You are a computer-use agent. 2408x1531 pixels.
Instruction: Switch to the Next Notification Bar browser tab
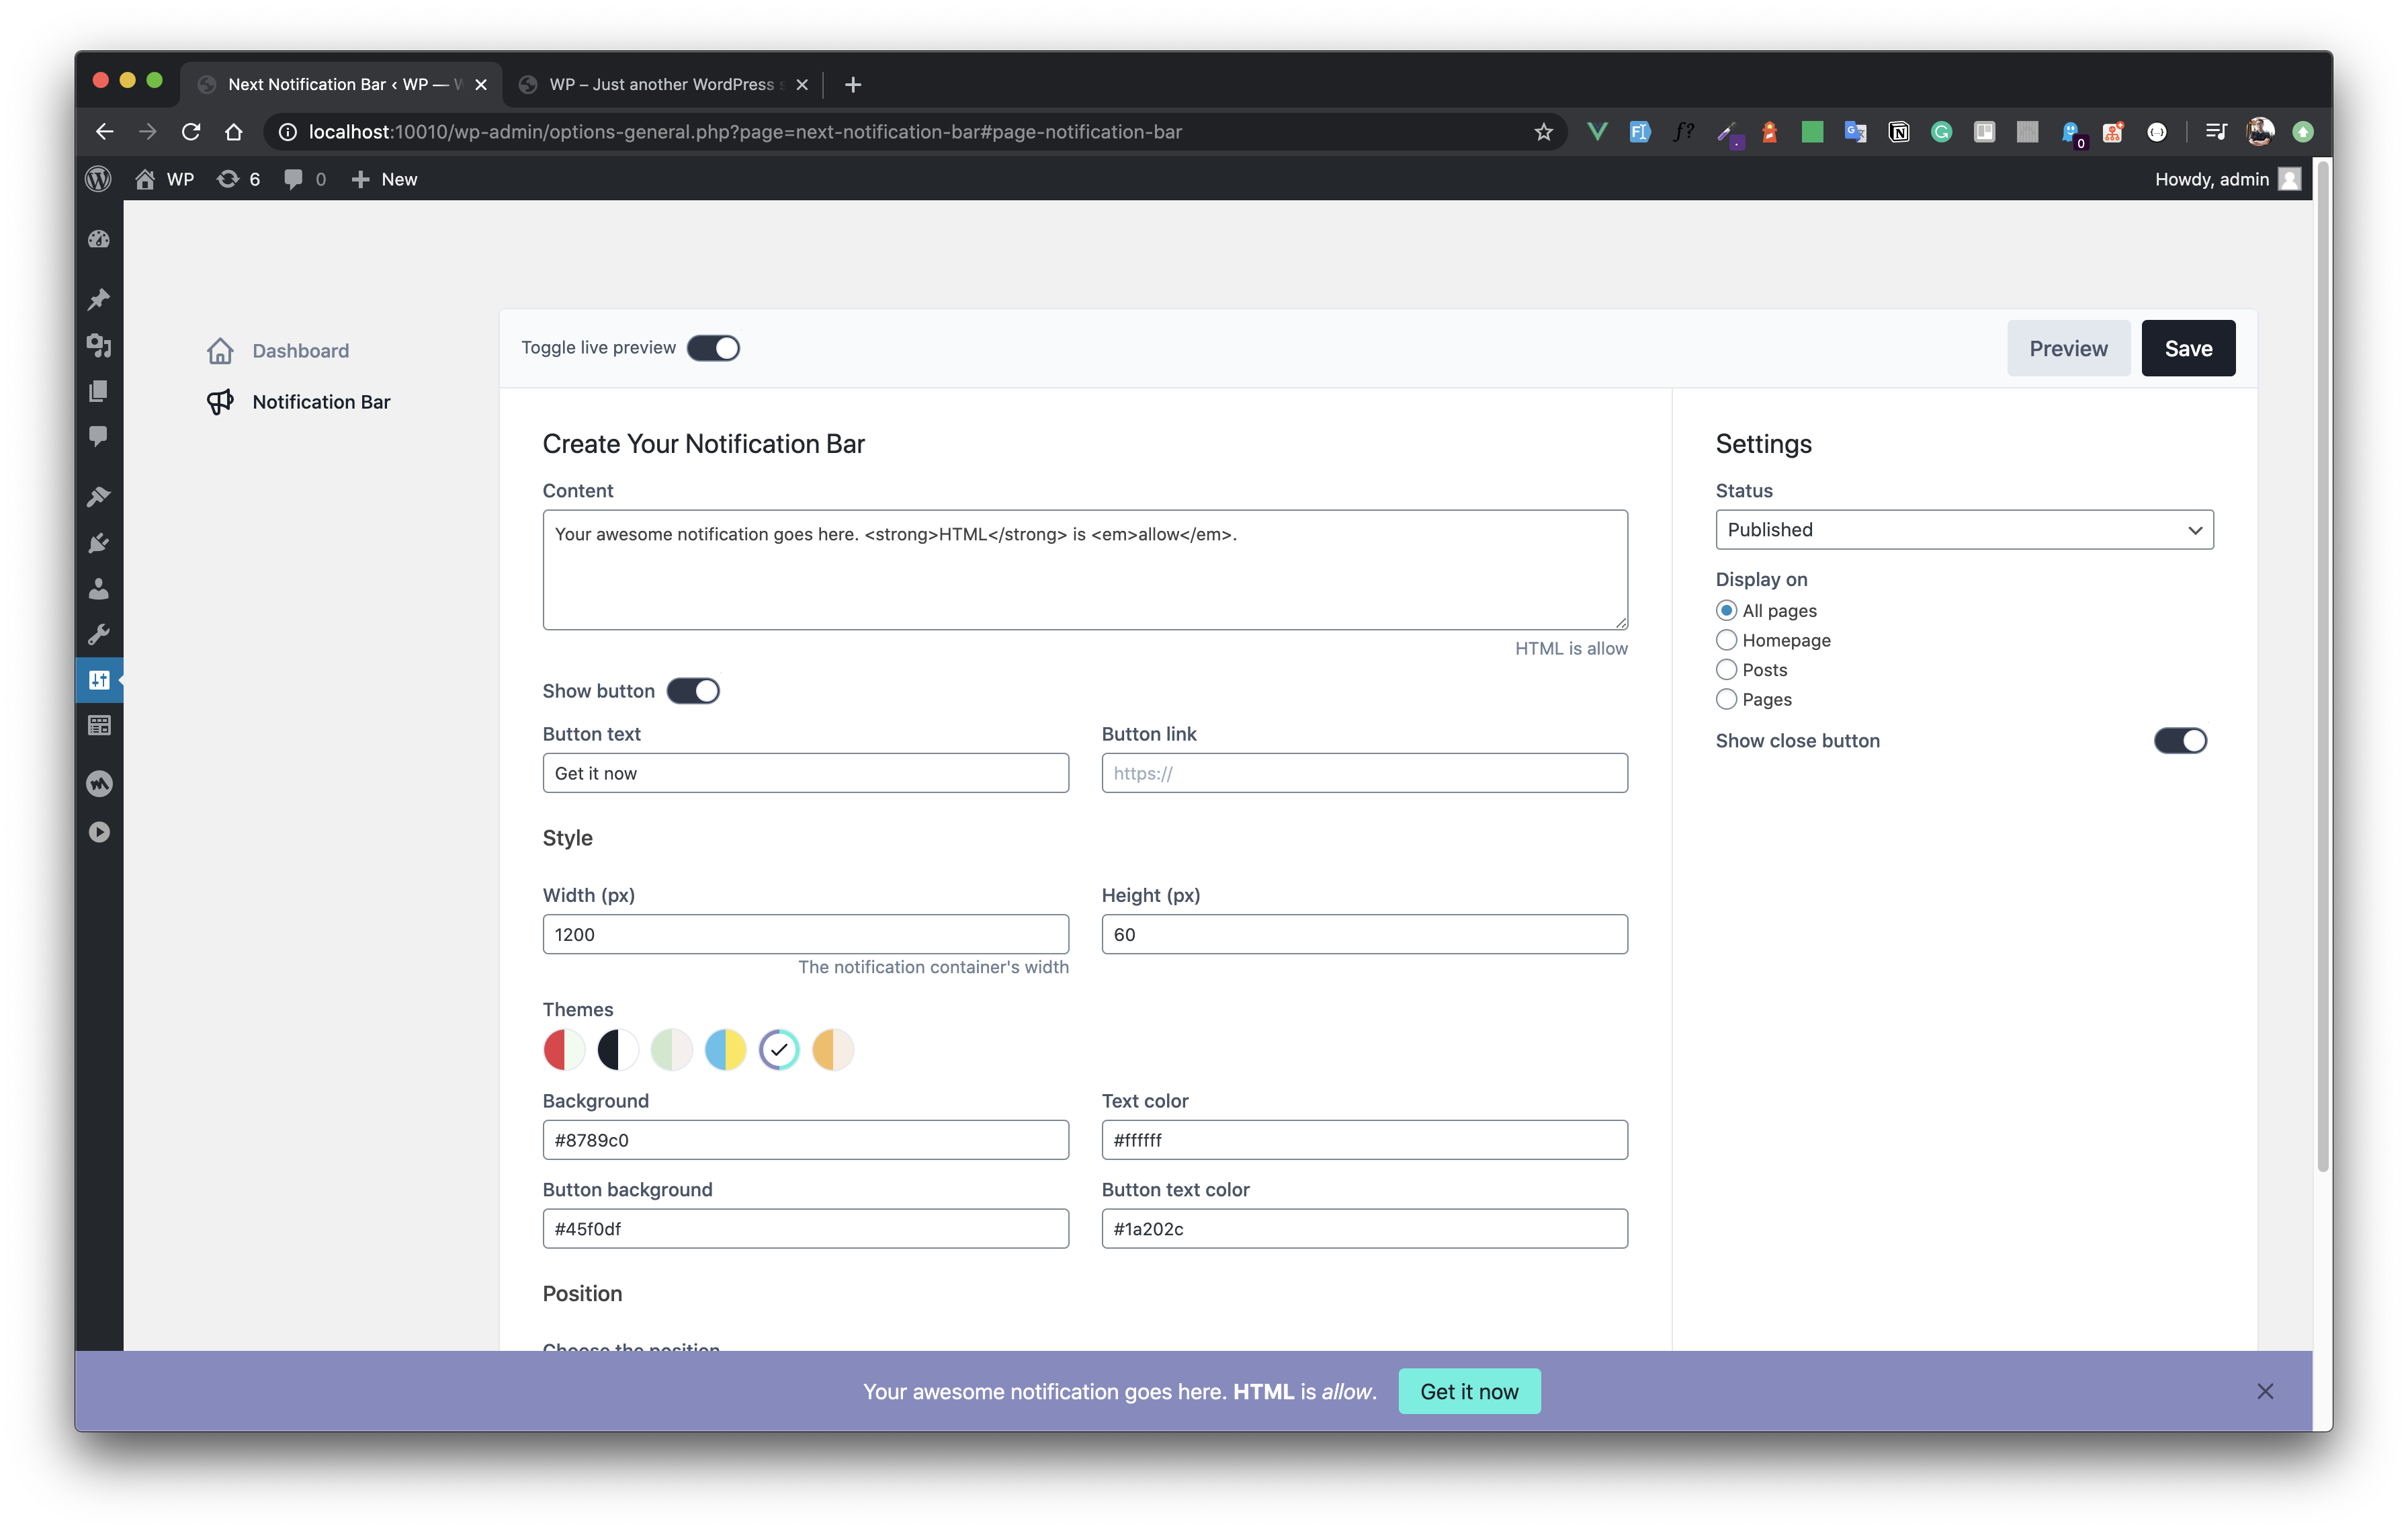pyautogui.click(x=341, y=84)
